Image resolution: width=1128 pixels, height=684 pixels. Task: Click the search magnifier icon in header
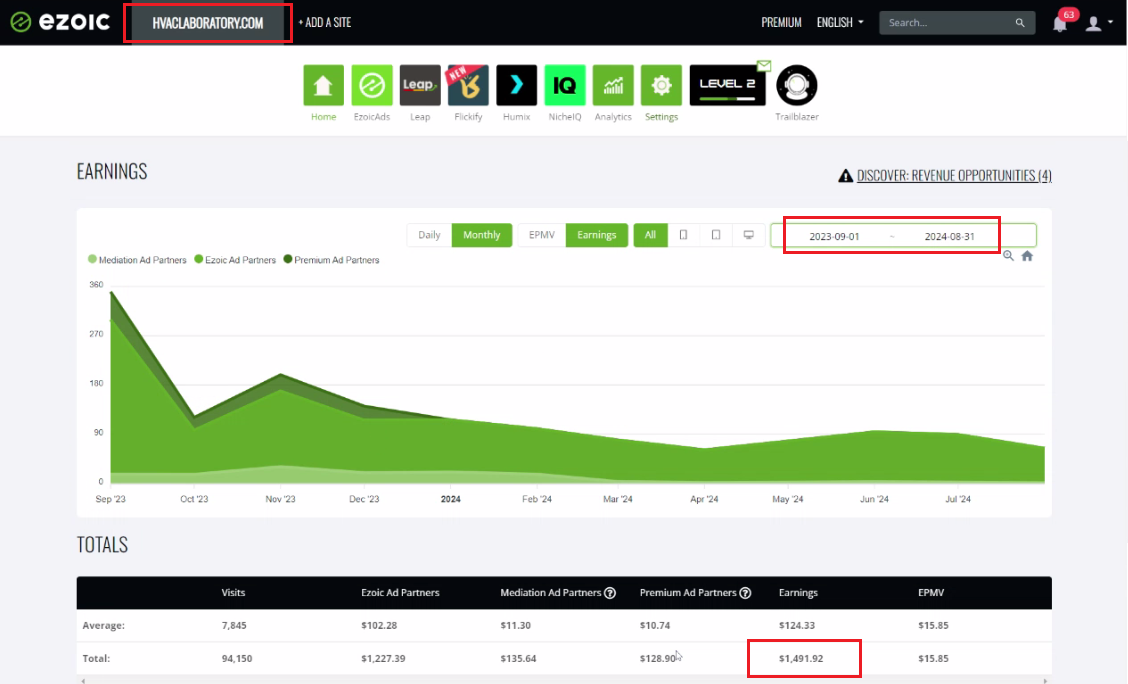(x=1019, y=23)
